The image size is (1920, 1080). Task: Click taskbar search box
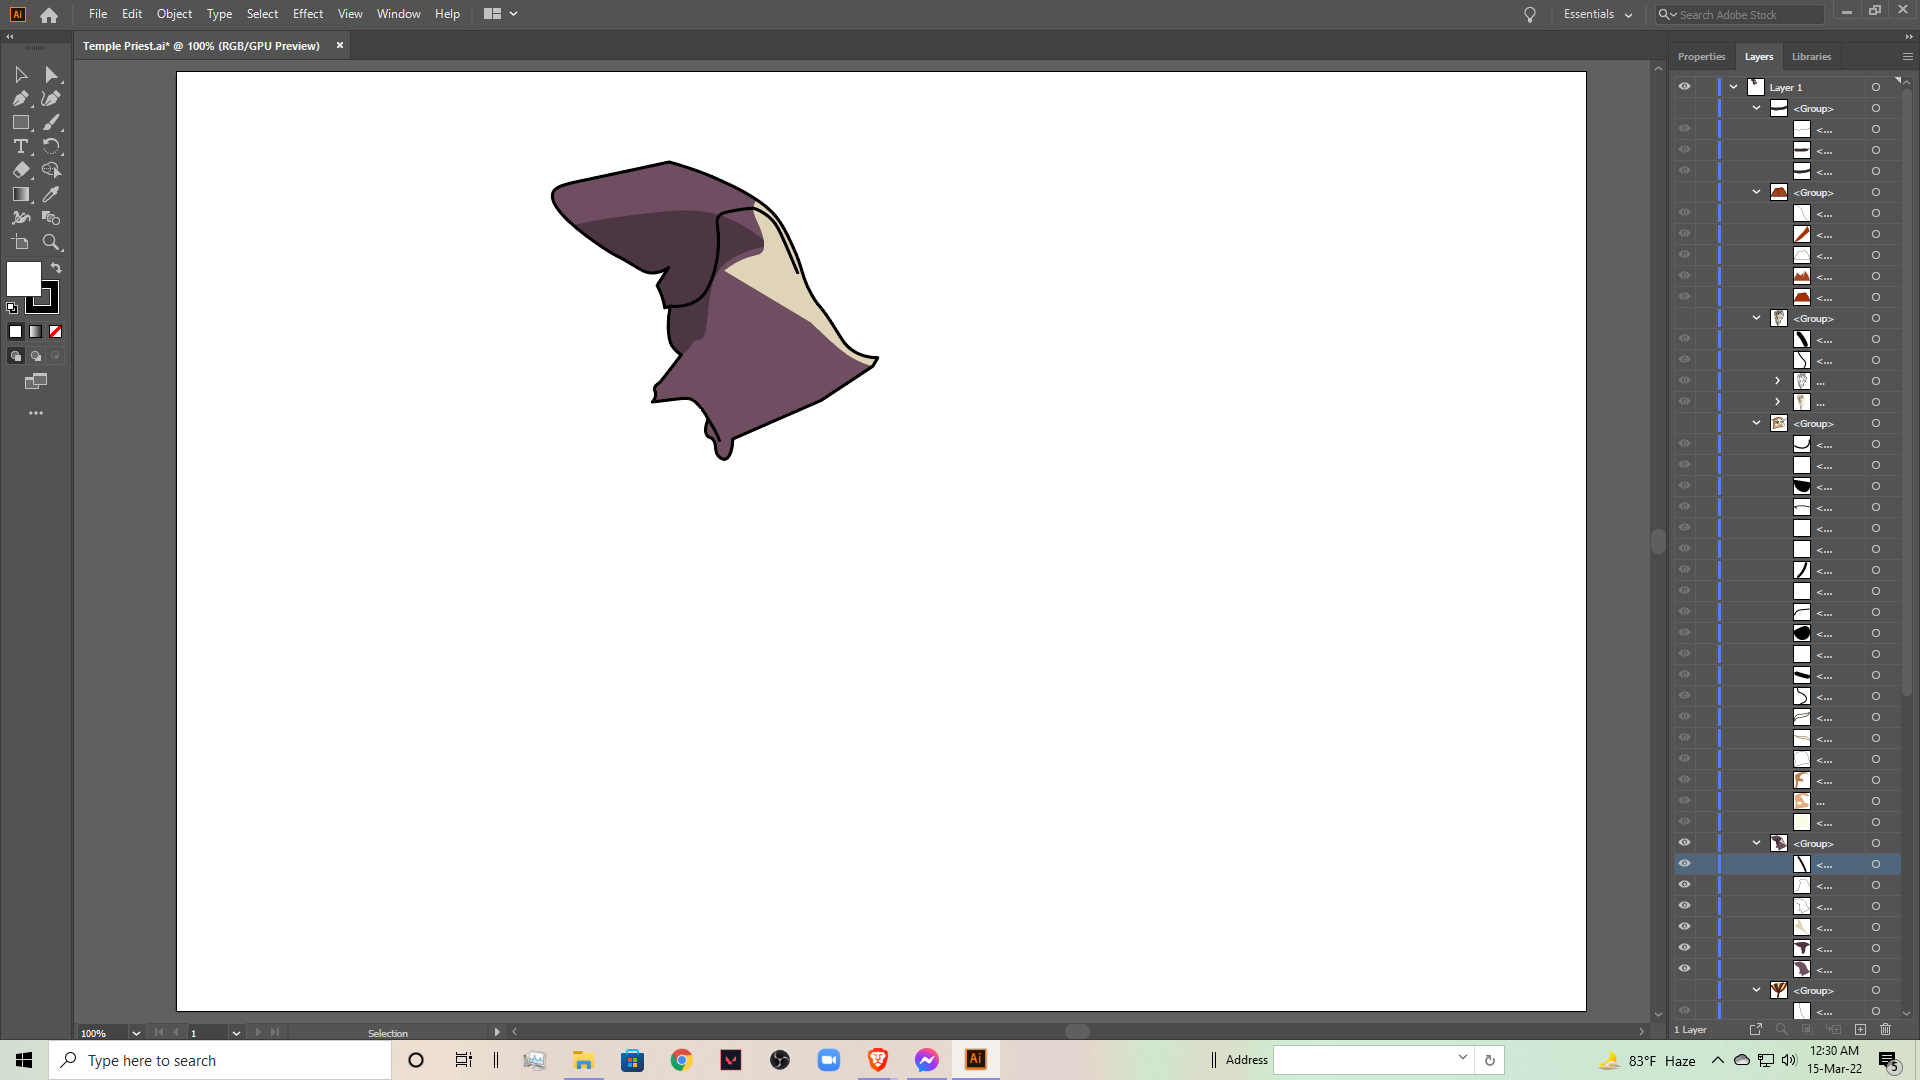[x=220, y=1060]
